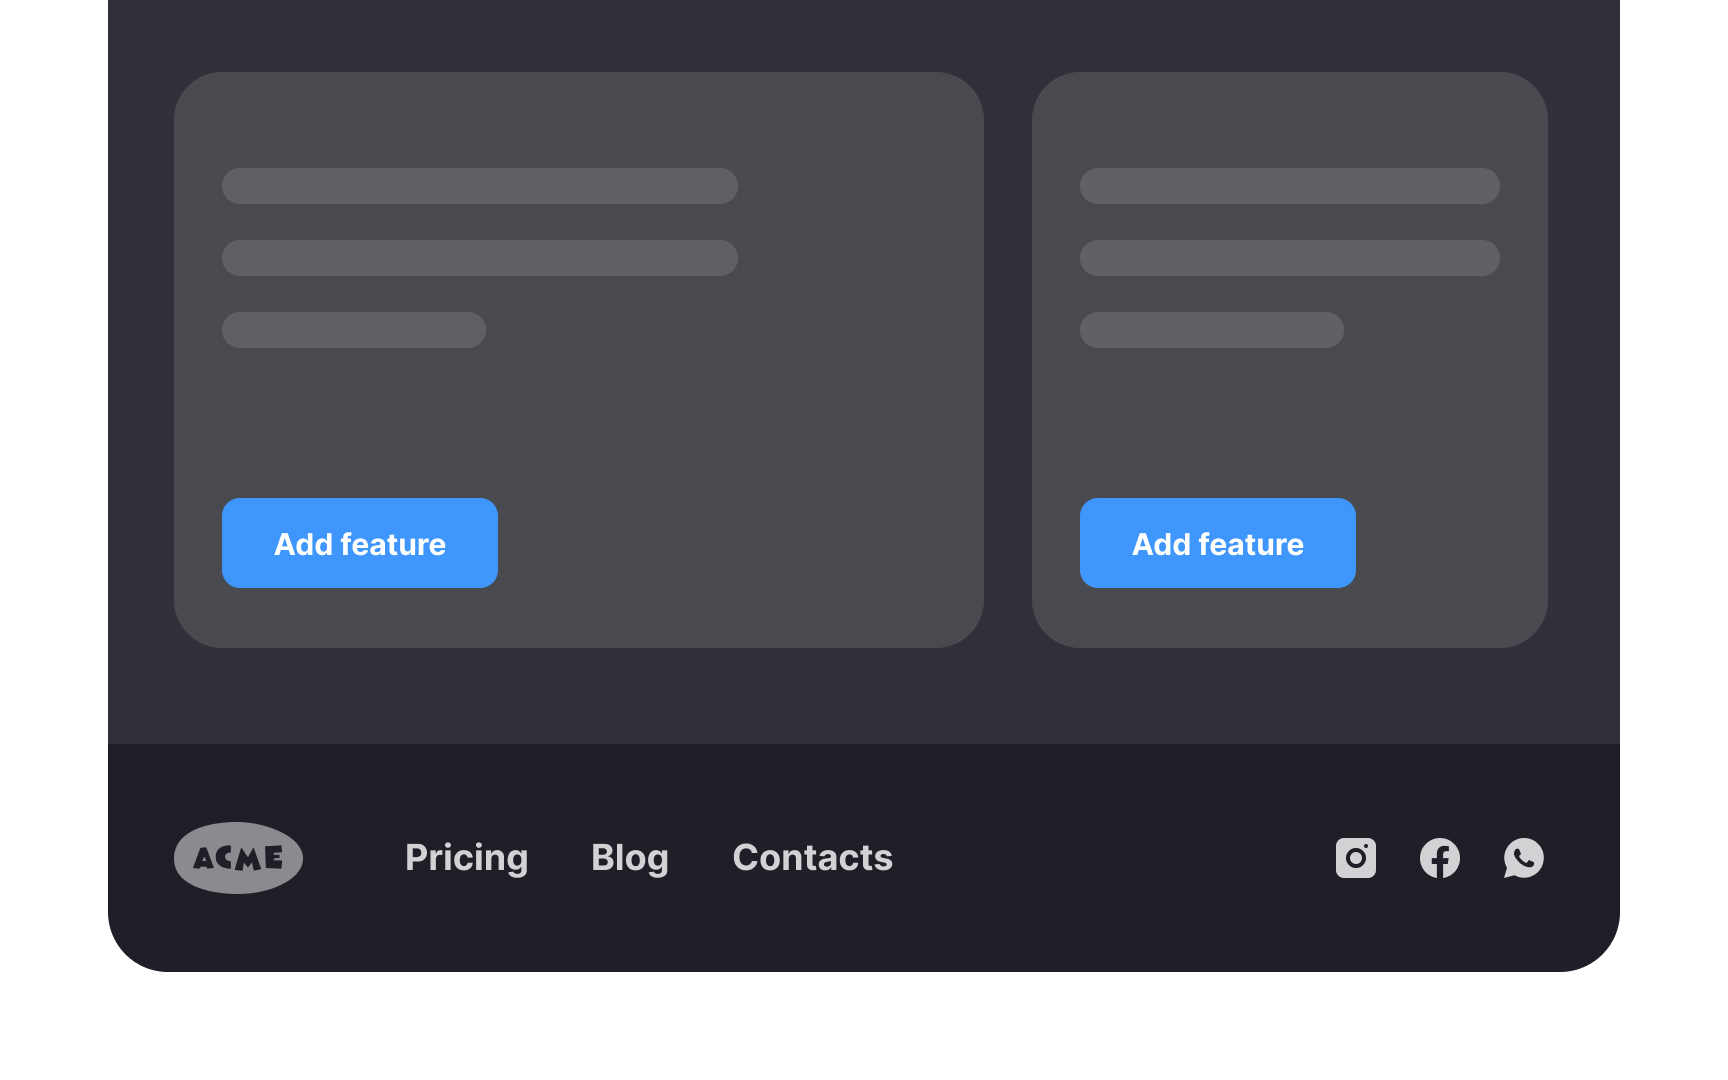The height and width of the screenshot is (1080, 1728).
Task: Open the Facebook icon in the footer
Action: point(1440,858)
